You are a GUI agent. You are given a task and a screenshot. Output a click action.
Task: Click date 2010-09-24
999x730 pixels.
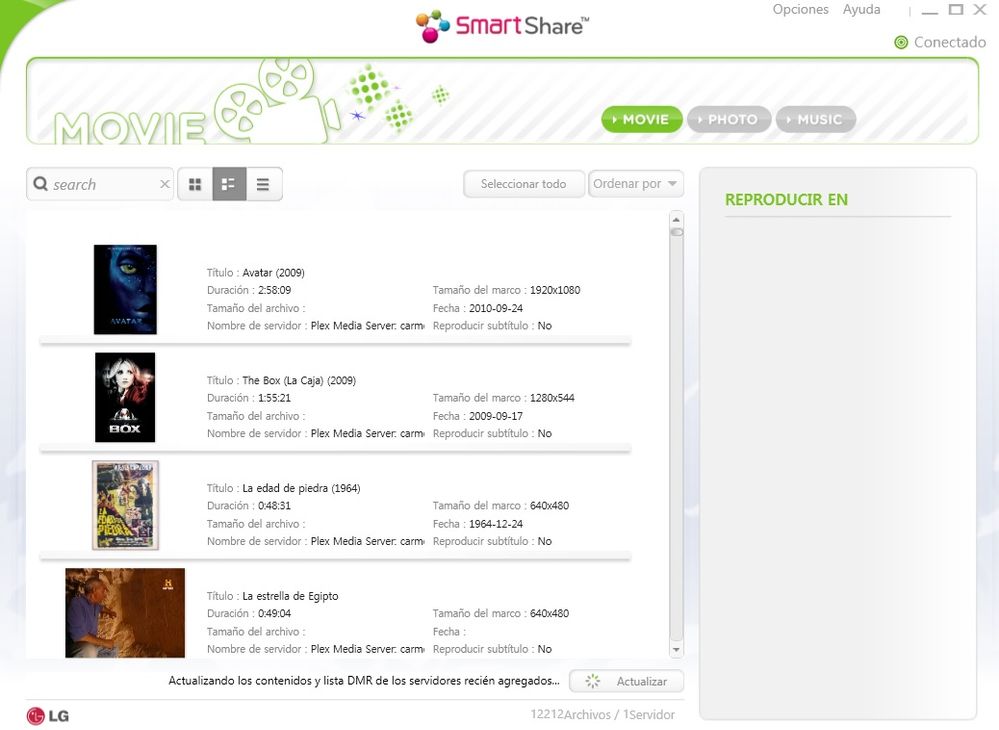[x=496, y=308]
